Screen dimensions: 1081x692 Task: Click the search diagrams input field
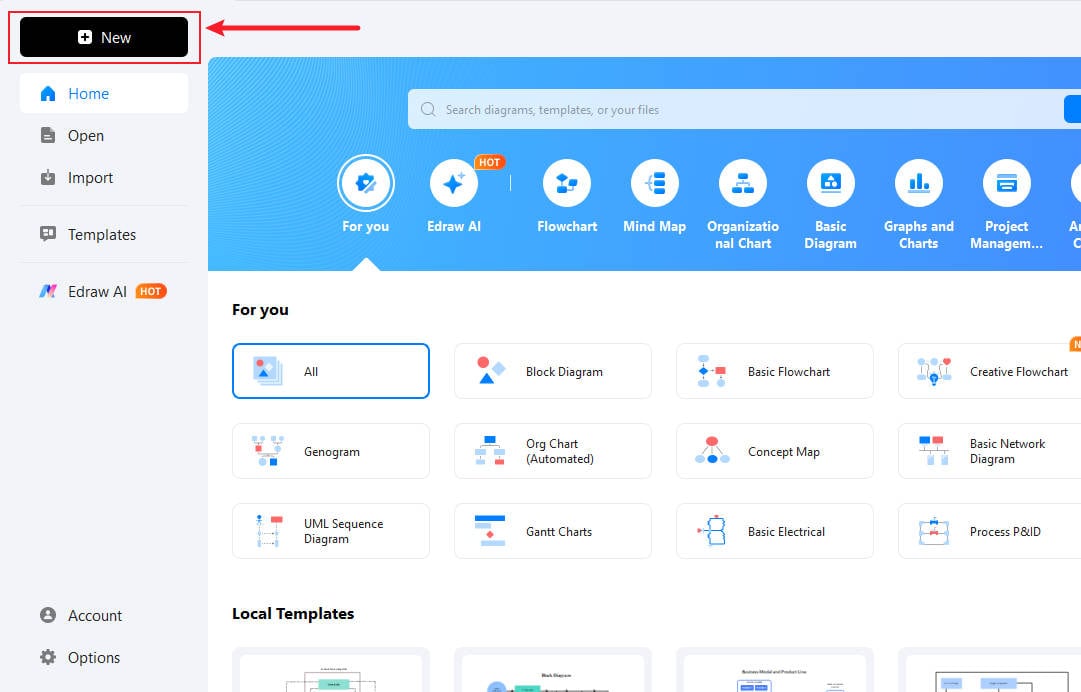pyautogui.click(x=735, y=110)
